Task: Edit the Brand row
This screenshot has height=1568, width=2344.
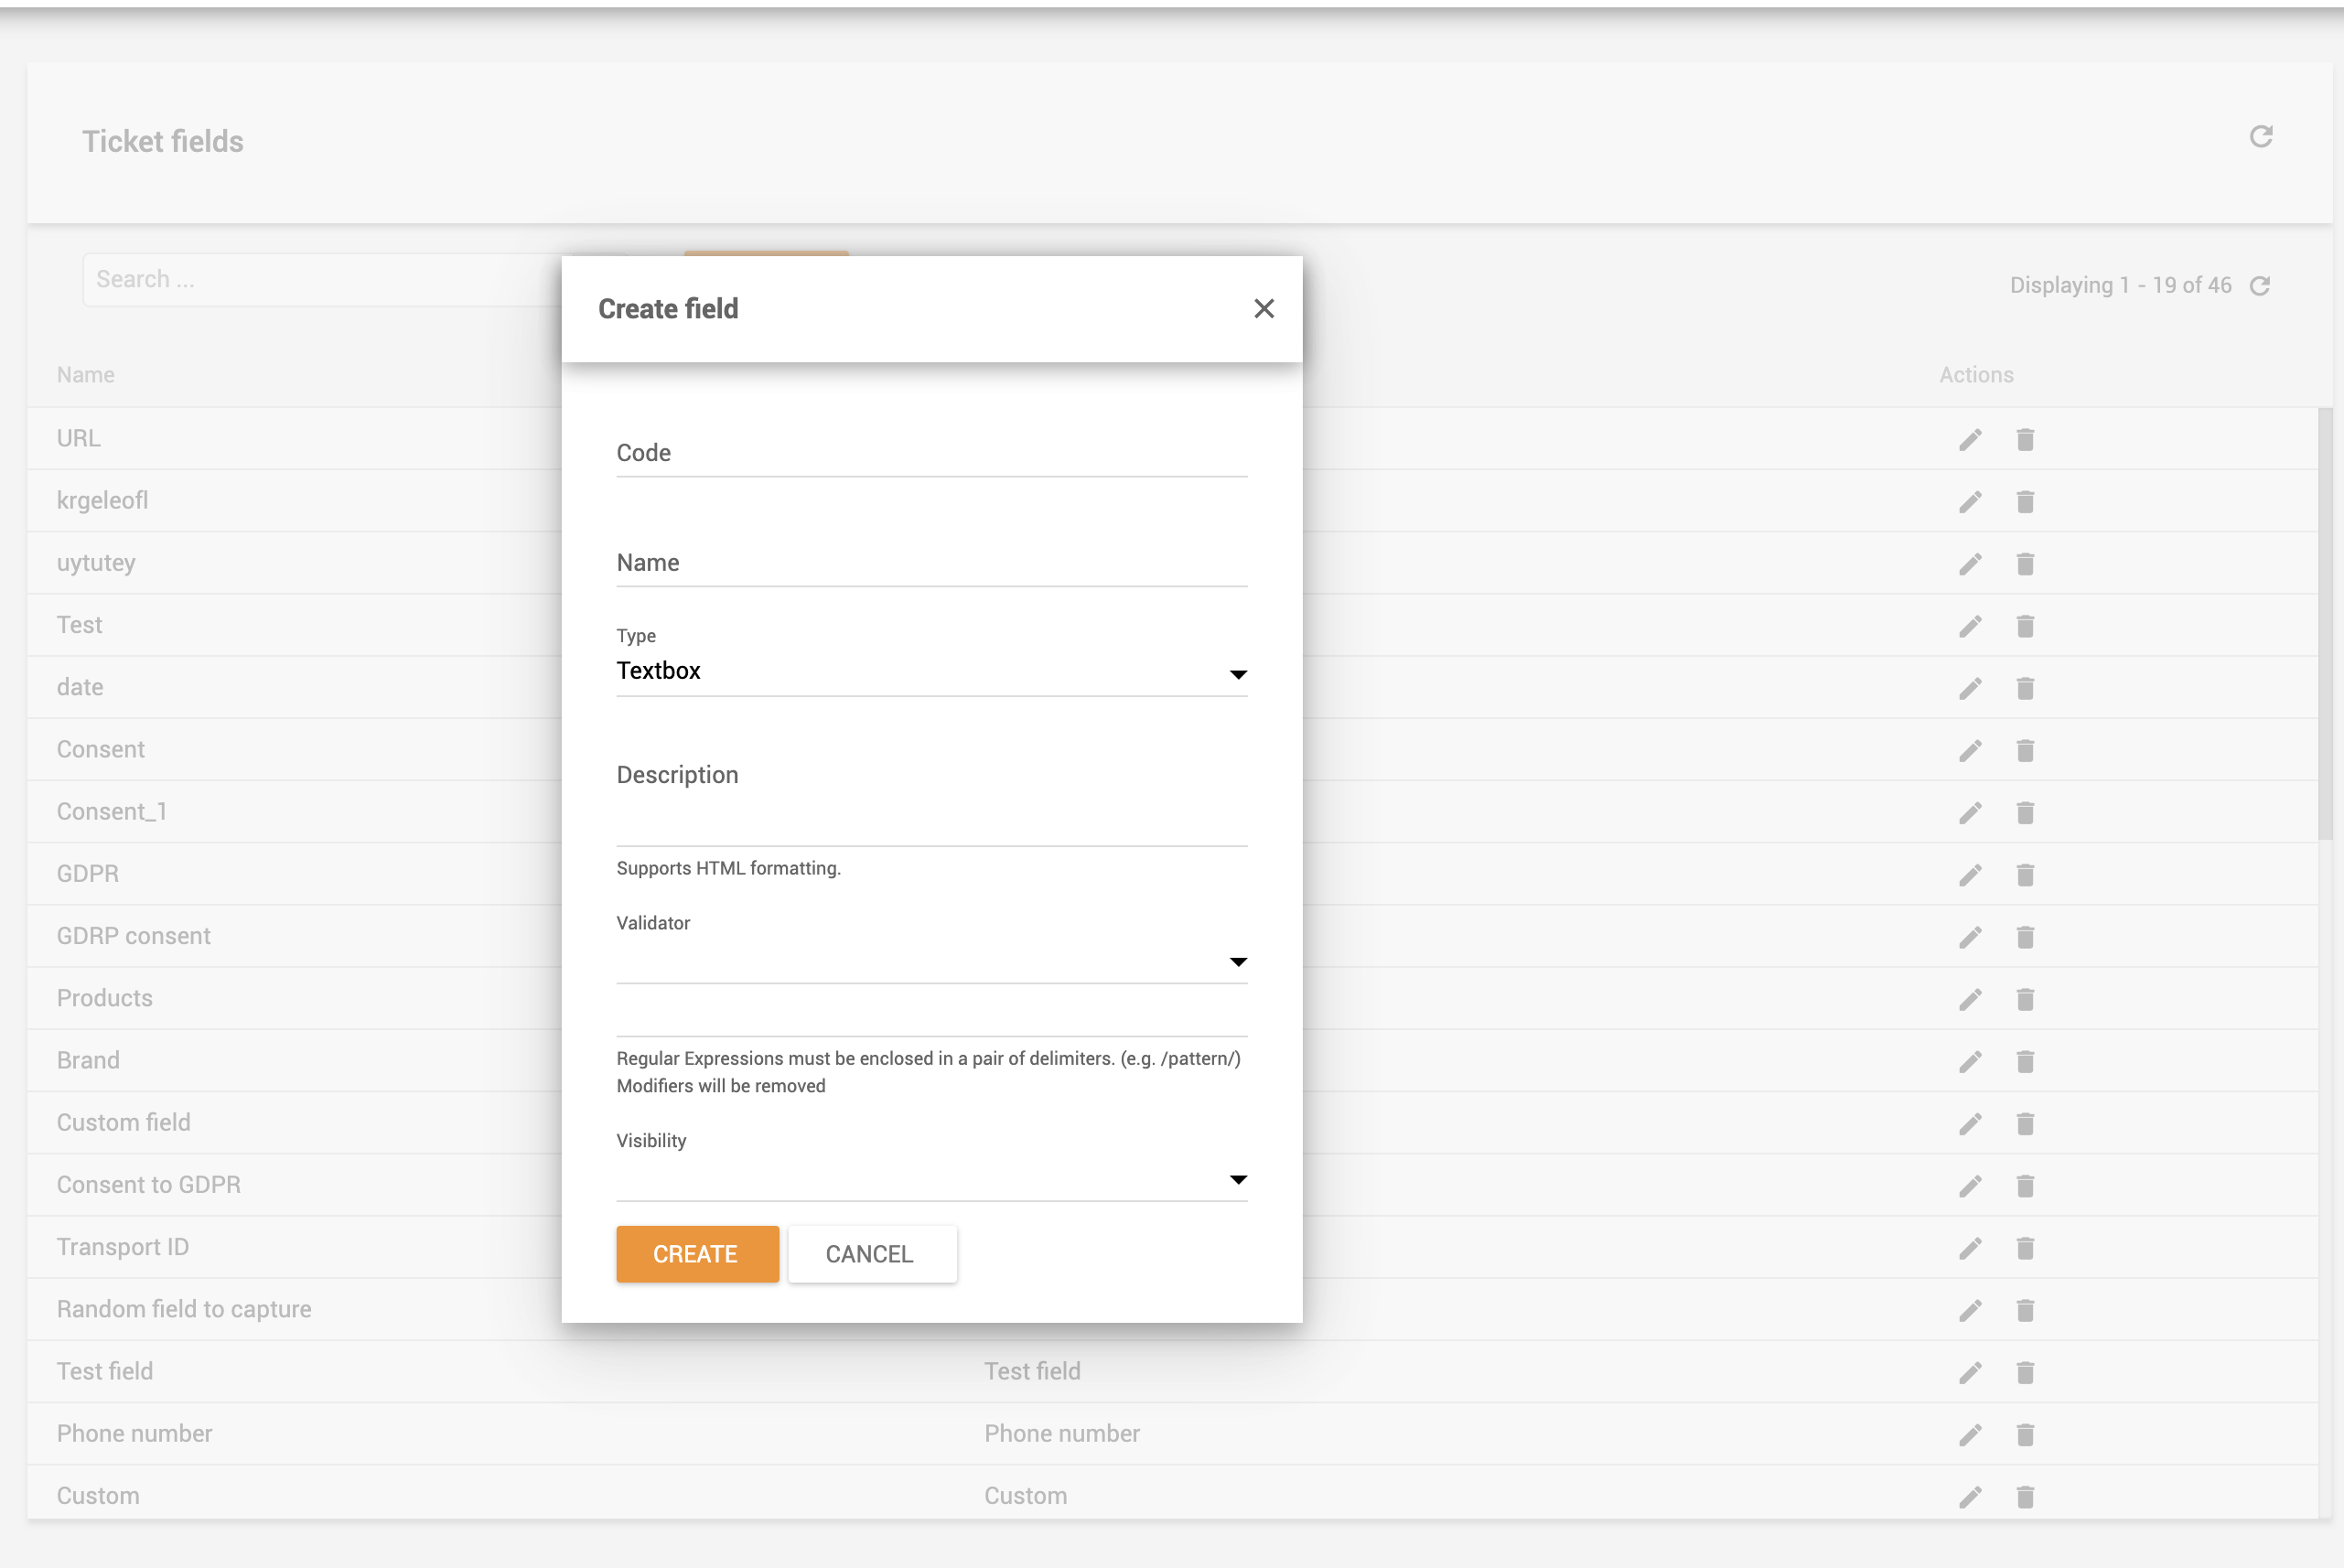Action: click(1970, 1062)
